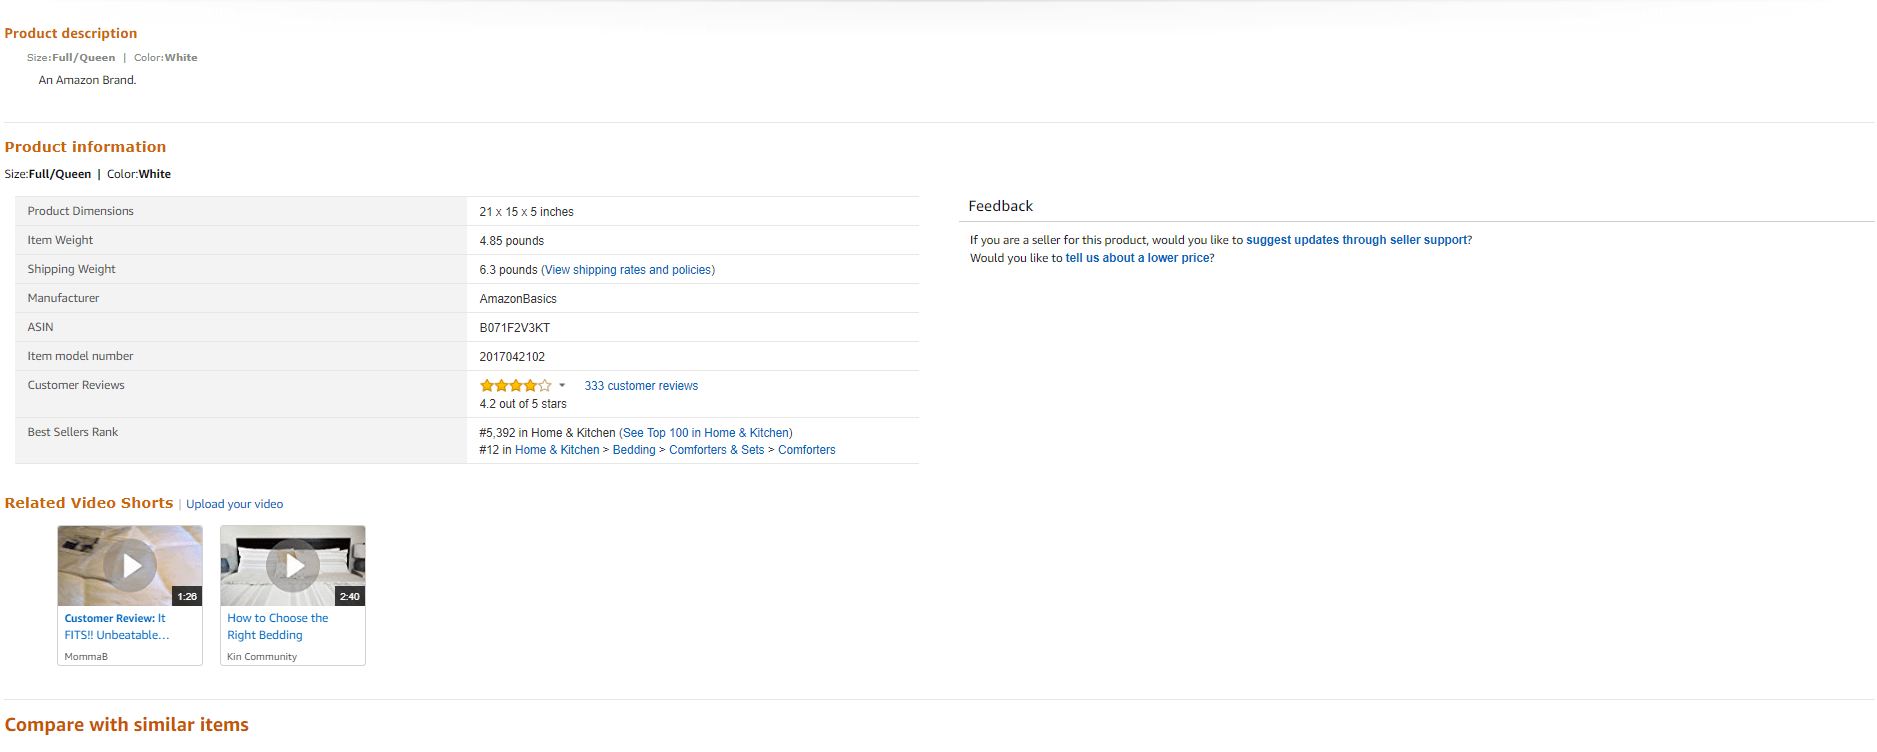Click the 4.2 out of 5 stars text

[522, 404]
